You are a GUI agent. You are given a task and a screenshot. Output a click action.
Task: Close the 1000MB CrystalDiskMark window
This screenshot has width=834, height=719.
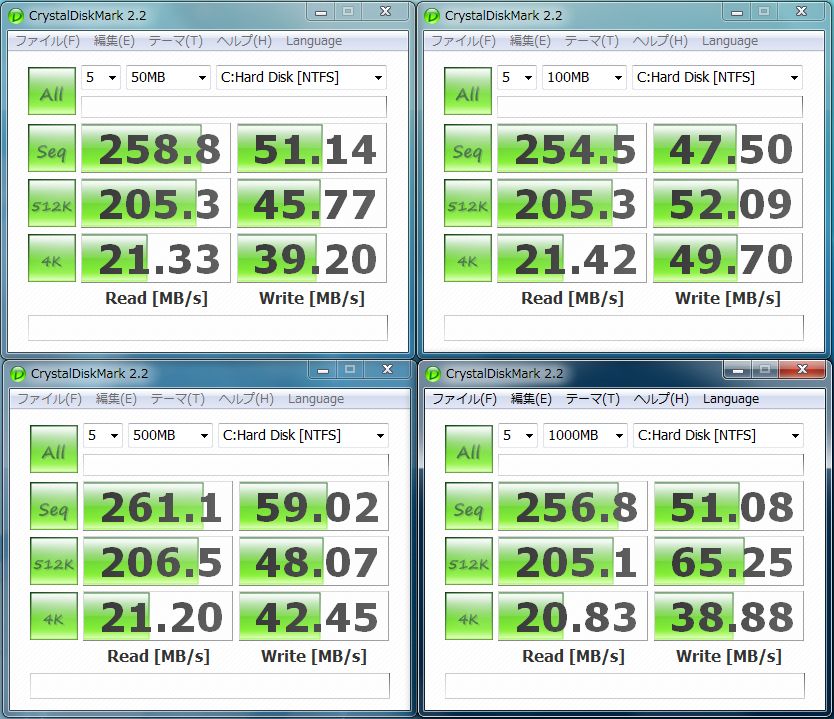tap(802, 369)
